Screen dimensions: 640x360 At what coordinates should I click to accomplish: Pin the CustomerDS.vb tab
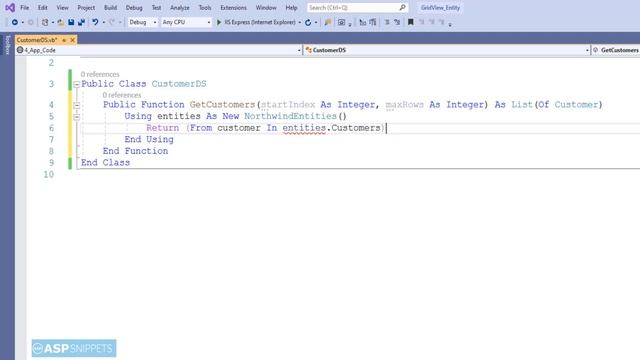click(x=64, y=40)
